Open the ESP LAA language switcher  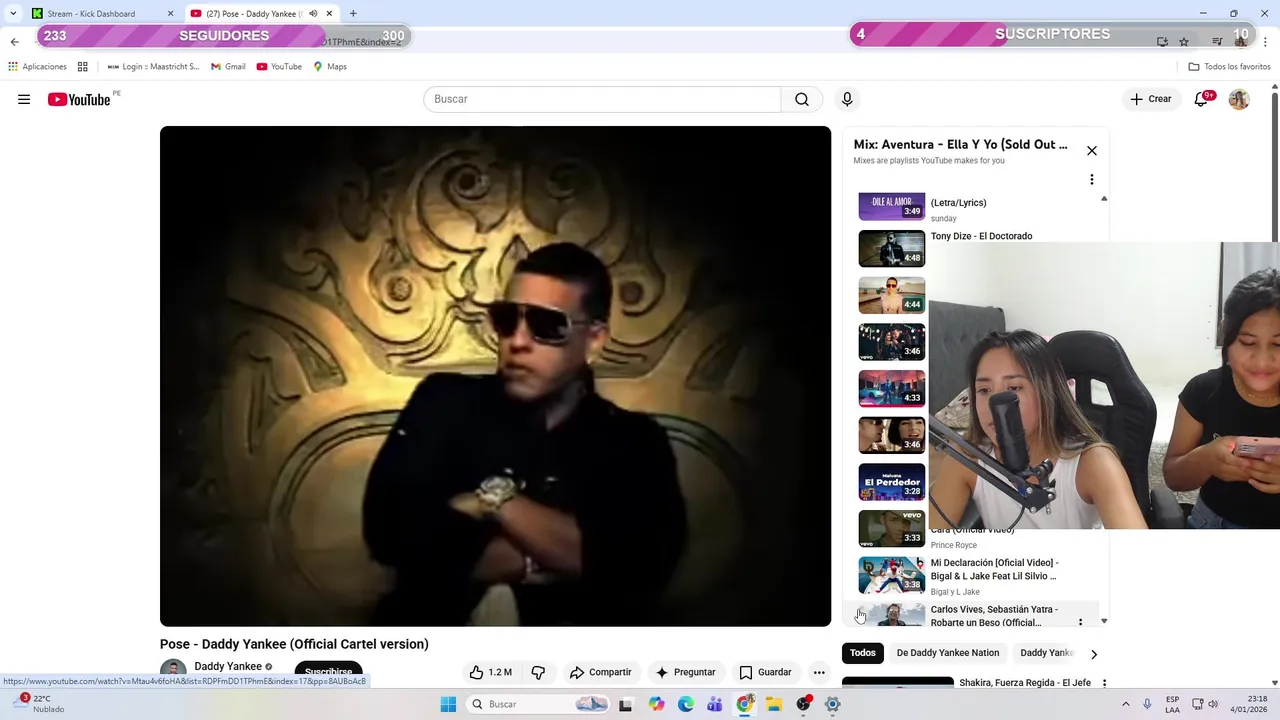coord(1172,704)
